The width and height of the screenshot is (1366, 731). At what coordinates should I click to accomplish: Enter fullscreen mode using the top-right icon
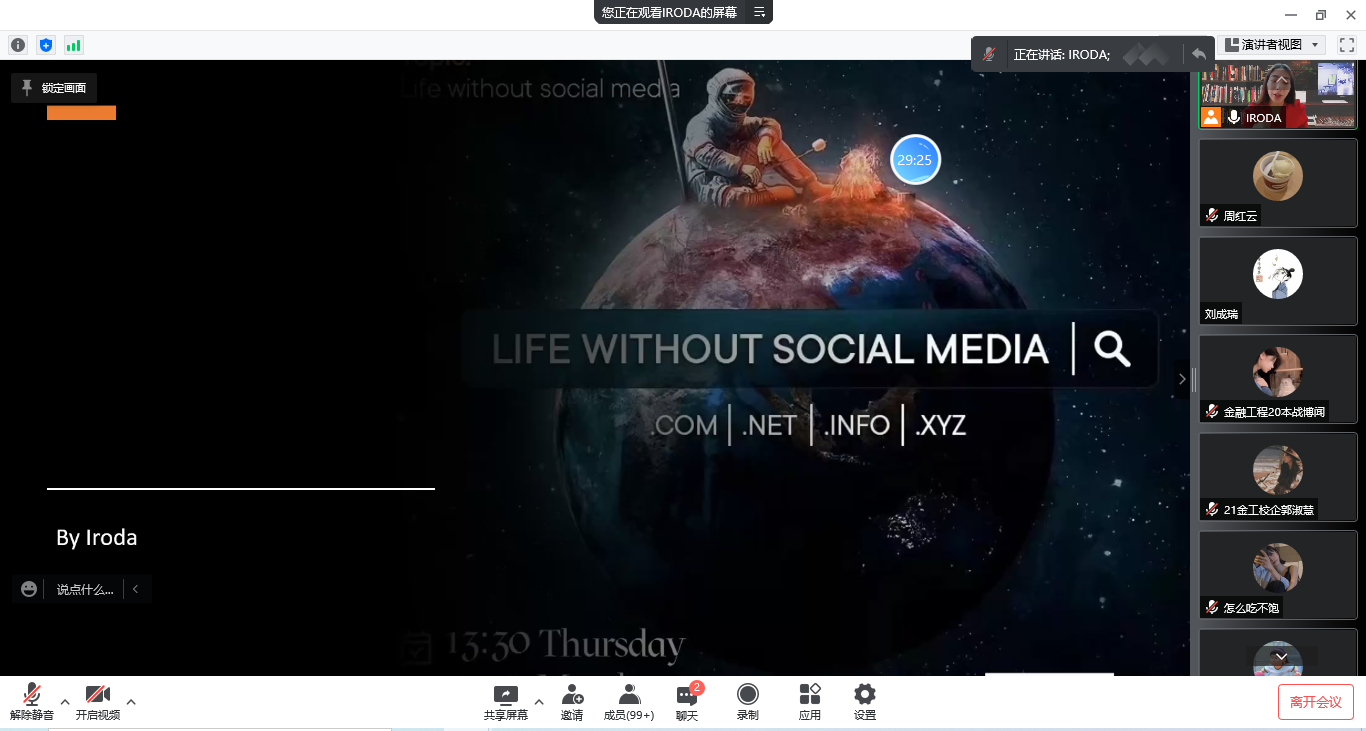click(1347, 45)
